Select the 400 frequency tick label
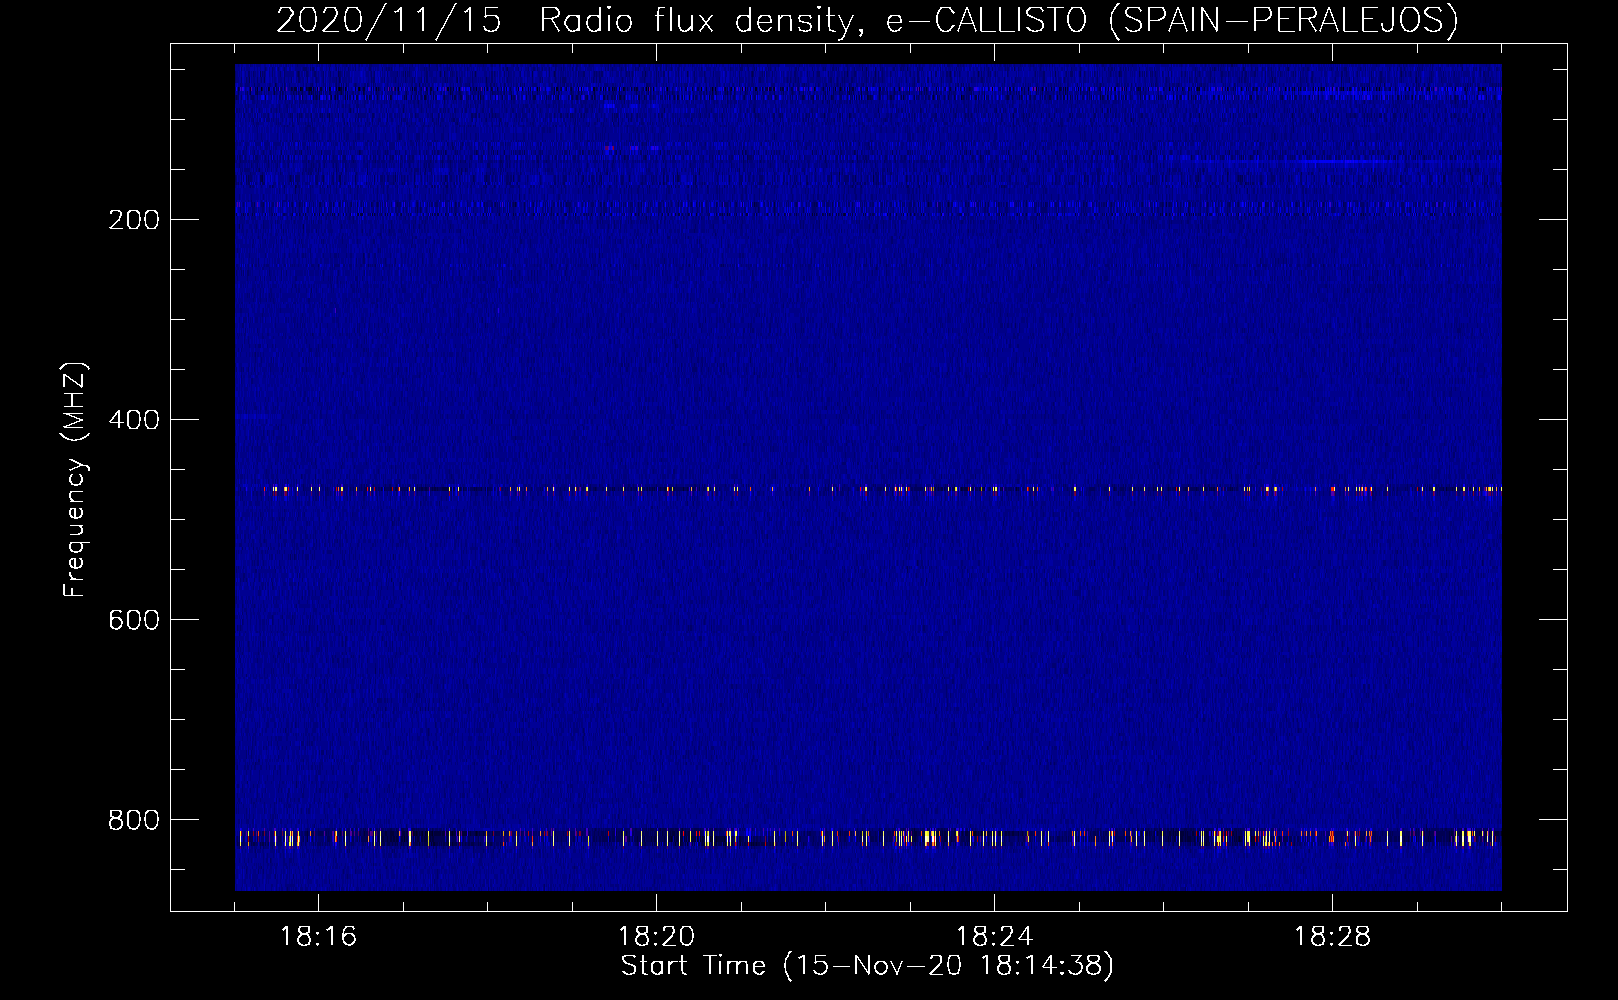The height and width of the screenshot is (1000, 1618). pos(133,420)
